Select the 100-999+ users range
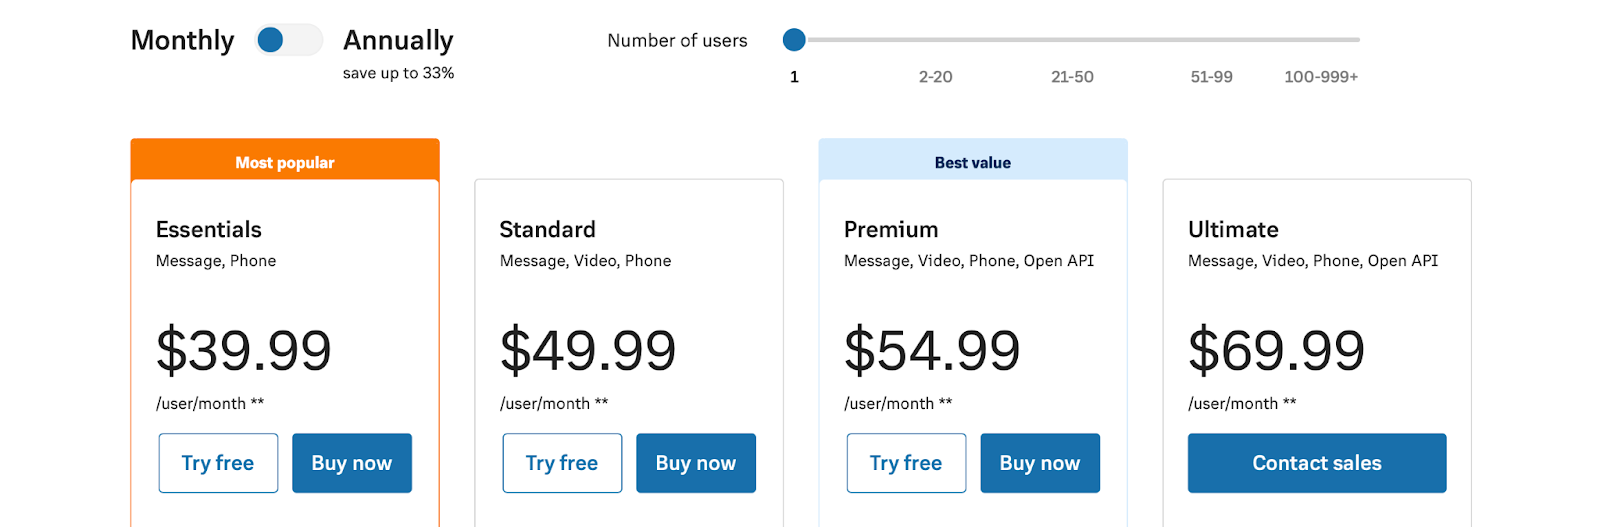The image size is (1600, 527). click(1321, 77)
